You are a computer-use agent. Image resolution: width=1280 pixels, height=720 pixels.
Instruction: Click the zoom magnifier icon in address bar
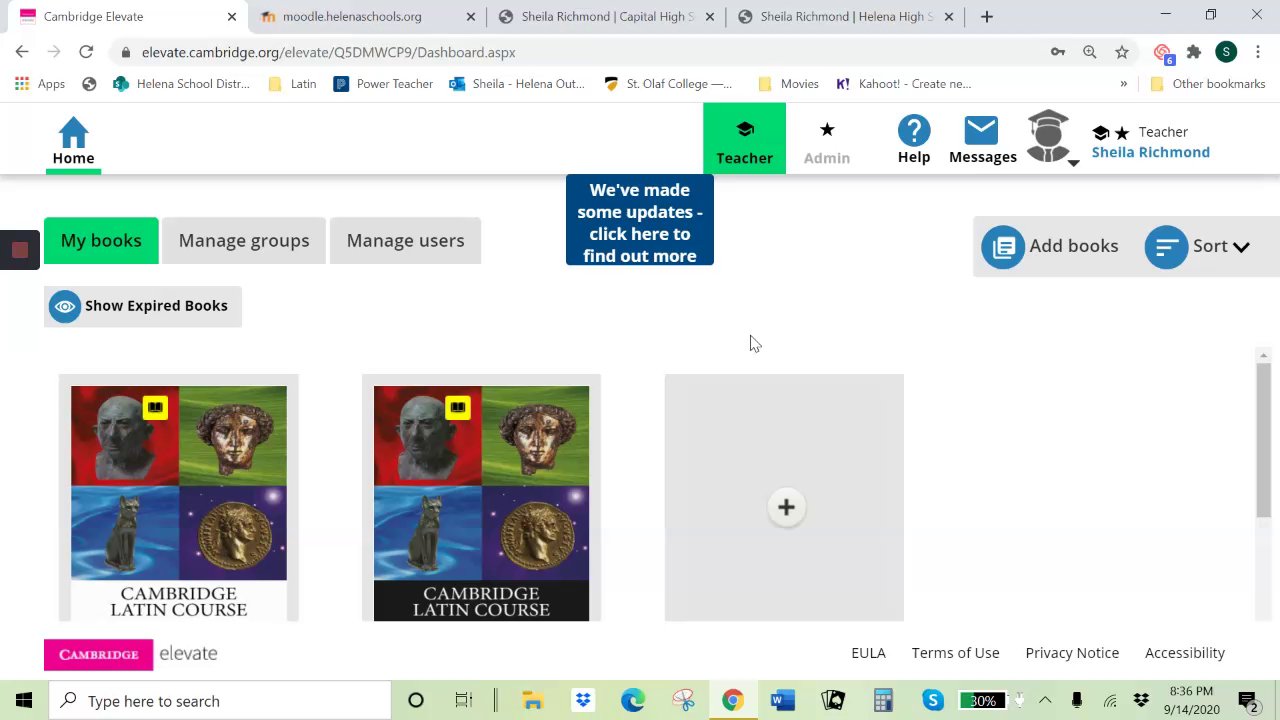click(1090, 52)
